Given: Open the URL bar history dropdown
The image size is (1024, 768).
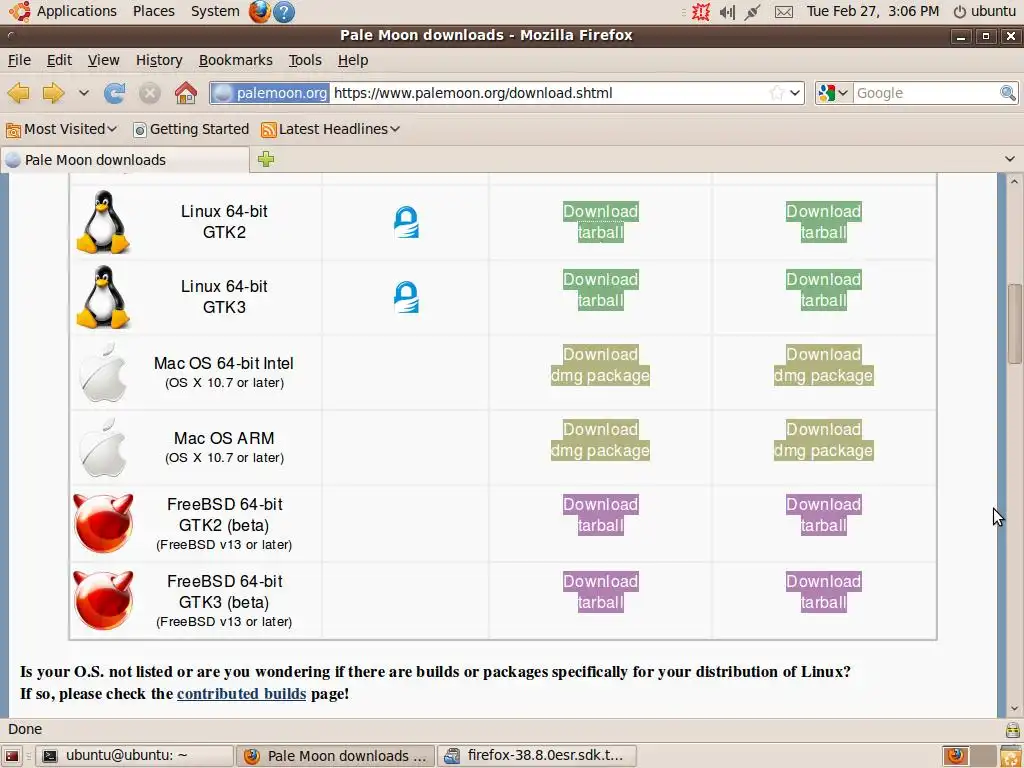Looking at the screenshot, I should click(x=795, y=93).
